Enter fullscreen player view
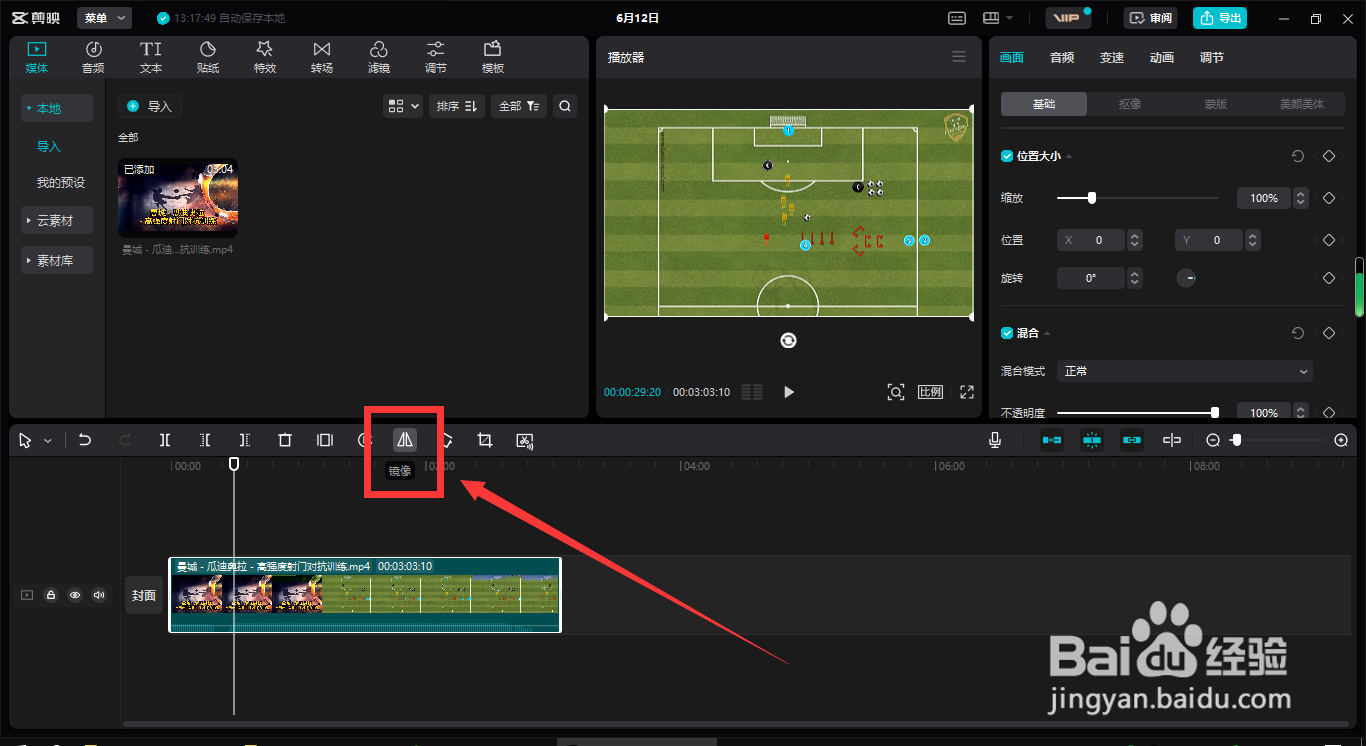 (967, 392)
